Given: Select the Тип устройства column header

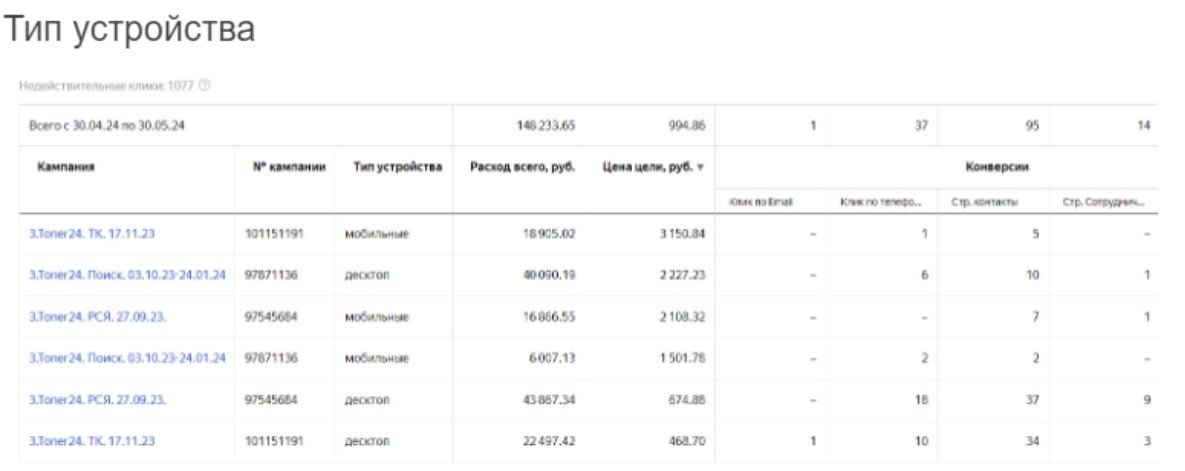Looking at the screenshot, I should [x=397, y=167].
